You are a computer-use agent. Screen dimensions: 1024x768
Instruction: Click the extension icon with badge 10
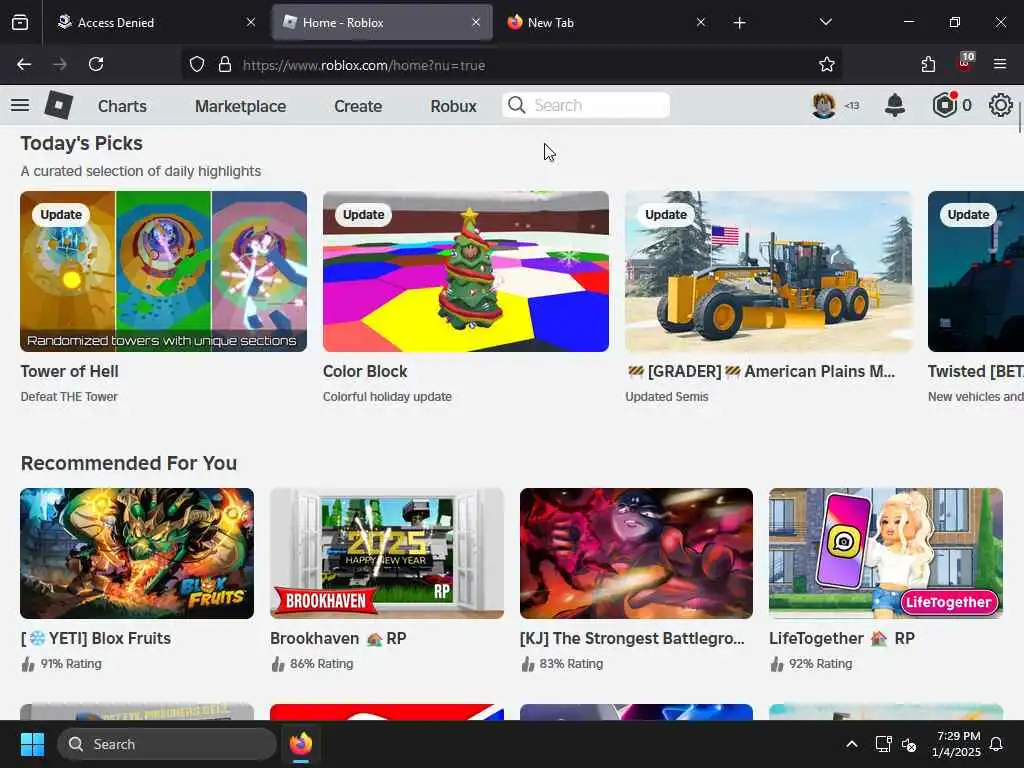pos(964,63)
